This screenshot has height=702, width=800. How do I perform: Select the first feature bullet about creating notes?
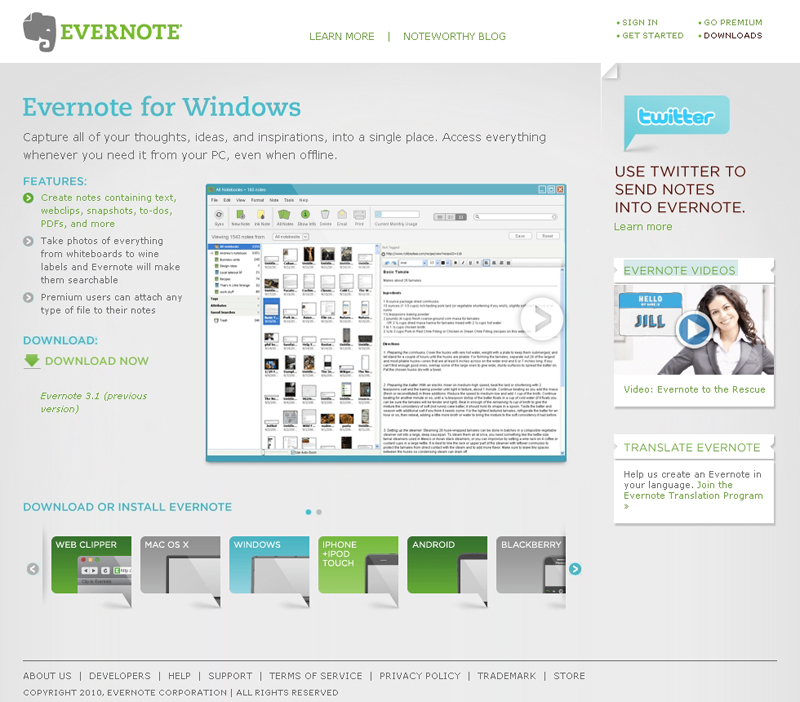(109, 210)
